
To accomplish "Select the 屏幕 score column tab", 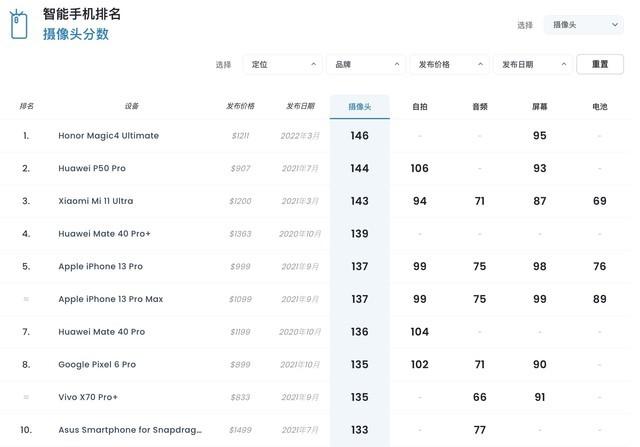I will [x=540, y=107].
